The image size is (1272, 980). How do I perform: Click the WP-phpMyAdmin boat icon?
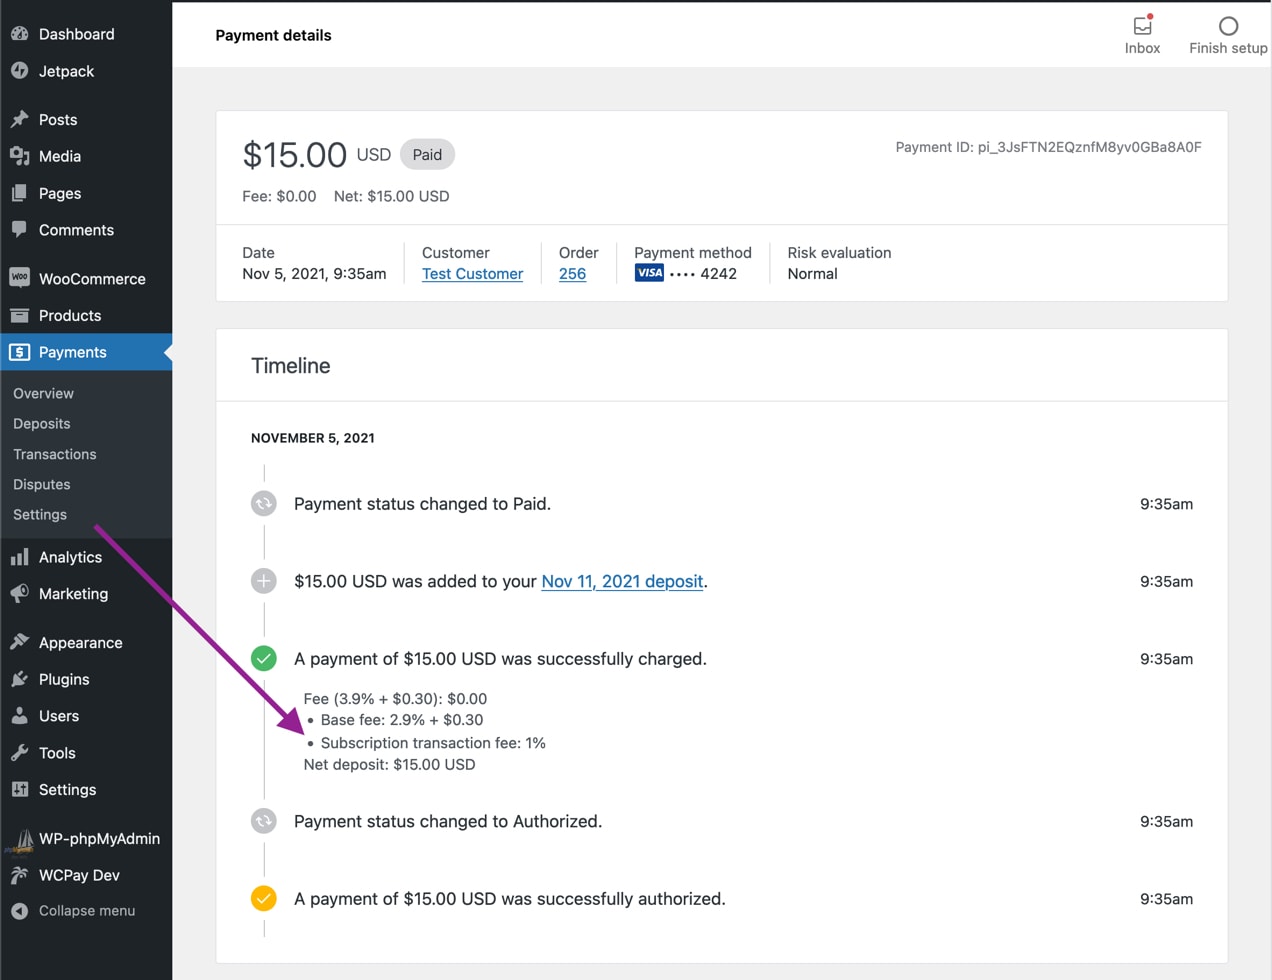tap(19, 839)
